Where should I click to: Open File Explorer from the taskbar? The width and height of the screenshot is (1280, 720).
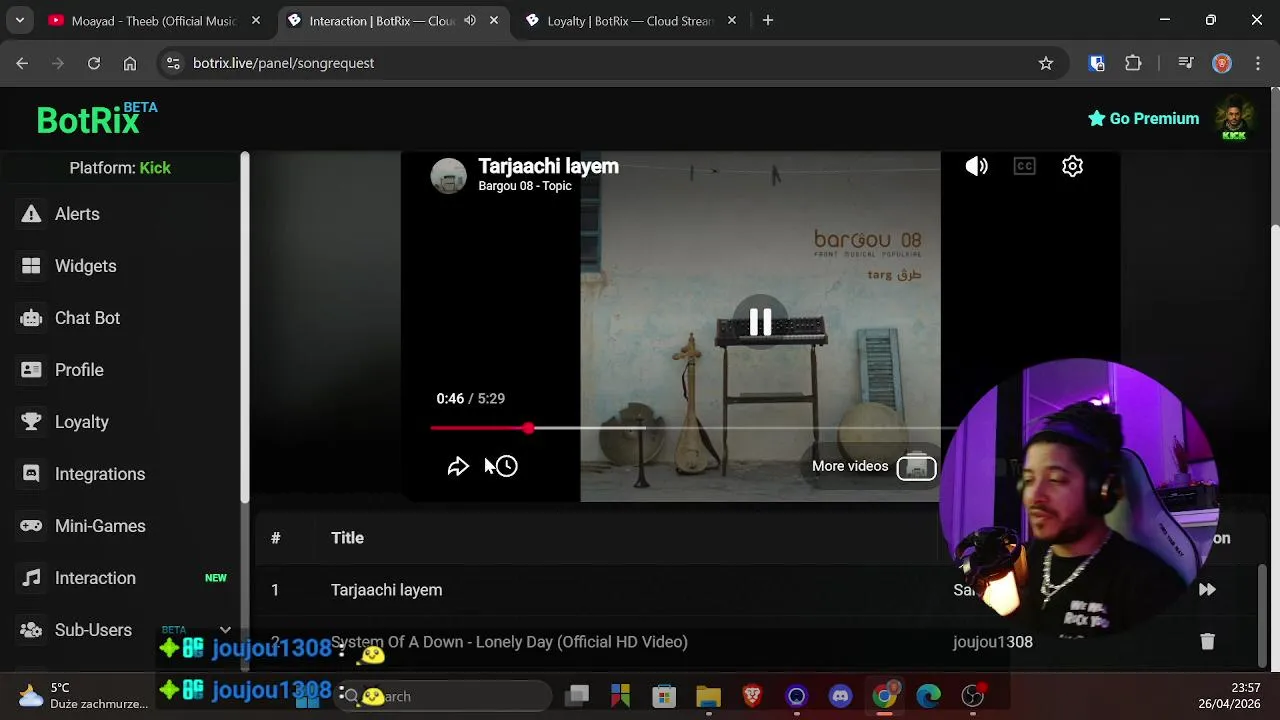(708, 696)
